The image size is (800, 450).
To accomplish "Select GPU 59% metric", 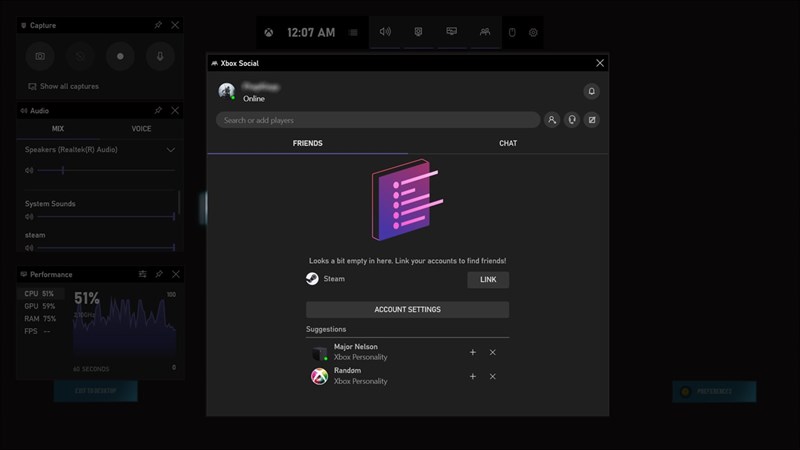I will point(41,306).
